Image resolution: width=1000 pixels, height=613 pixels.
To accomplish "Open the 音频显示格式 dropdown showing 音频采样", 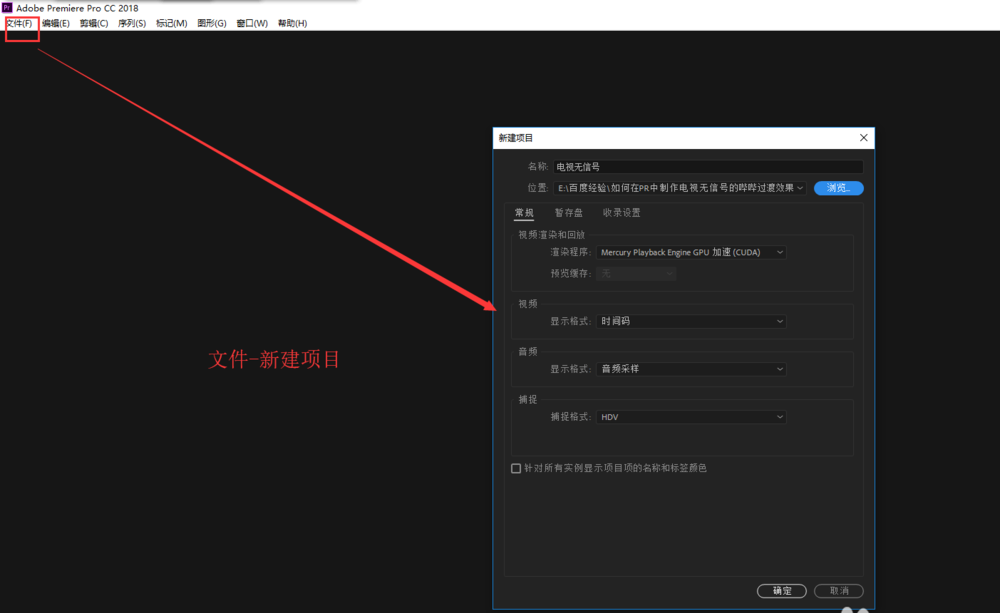I will [x=693, y=369].
